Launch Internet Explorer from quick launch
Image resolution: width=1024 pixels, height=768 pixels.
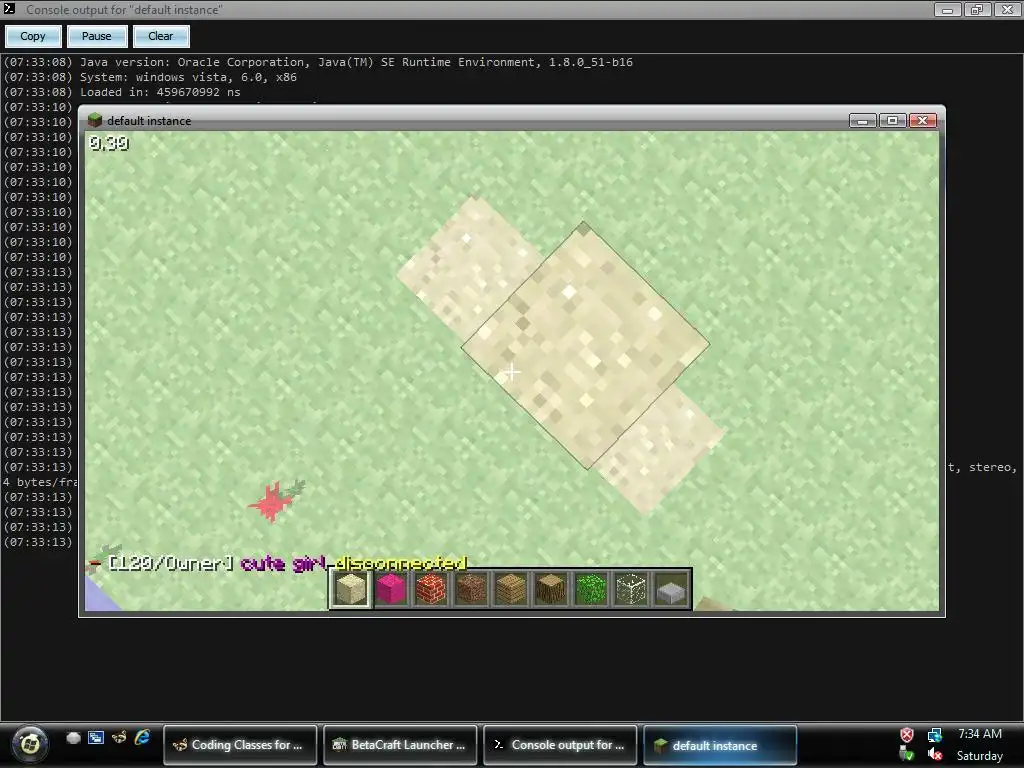142,738
